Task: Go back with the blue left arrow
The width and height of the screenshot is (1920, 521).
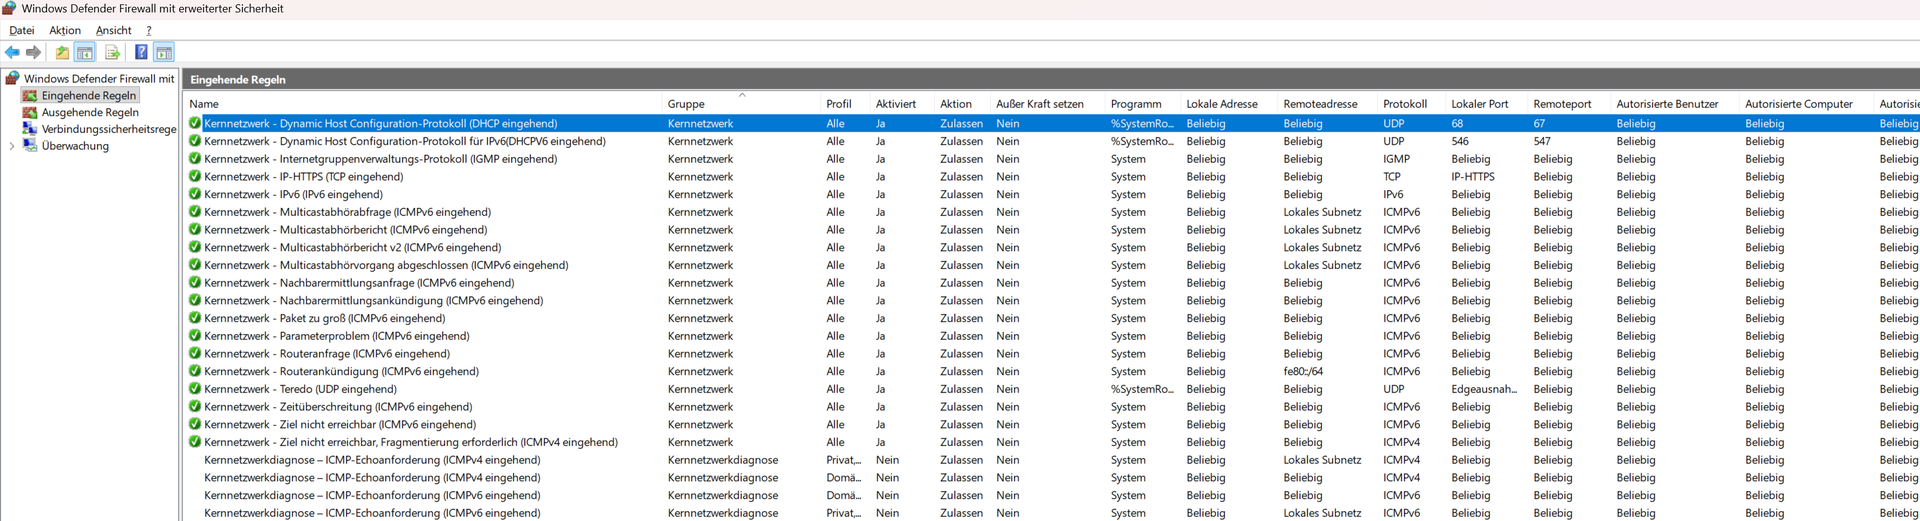Action: point(12,52)
